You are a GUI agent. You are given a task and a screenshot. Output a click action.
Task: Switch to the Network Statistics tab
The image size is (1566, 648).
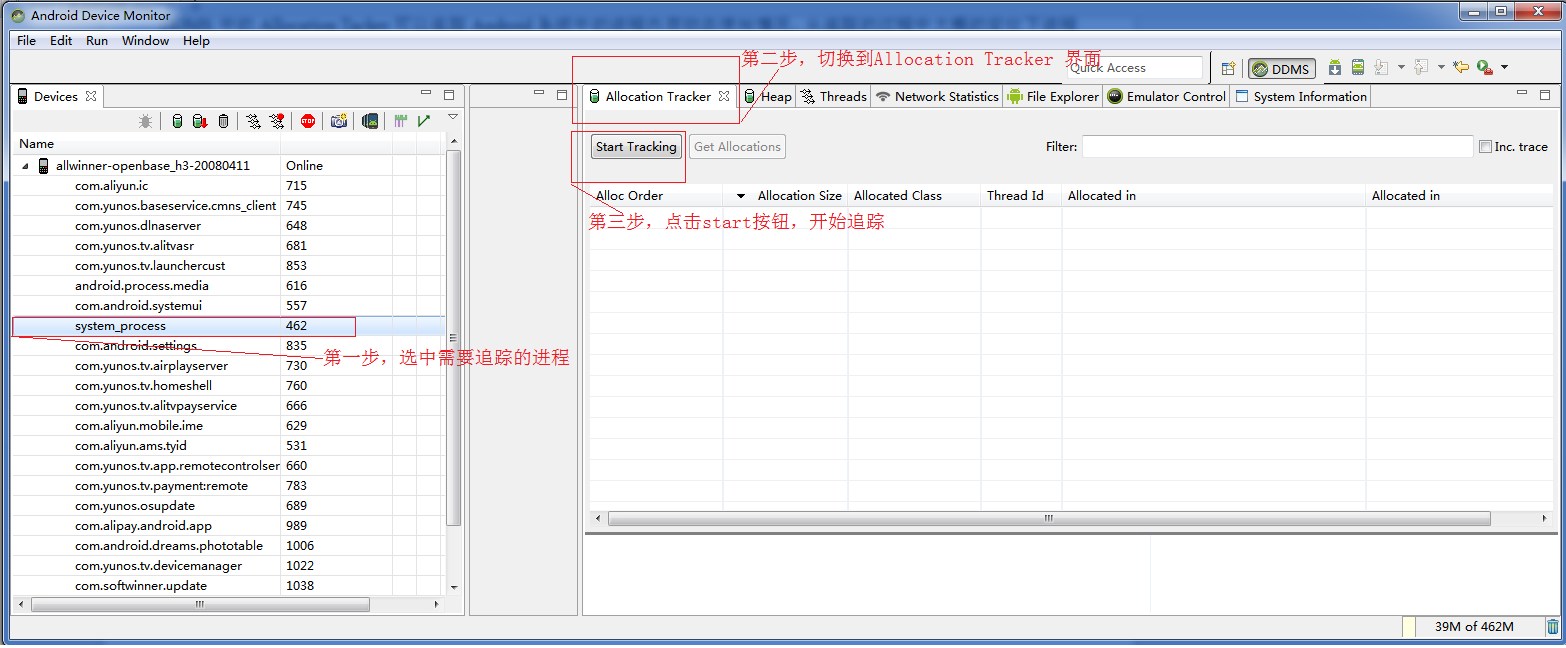(937, 97)
